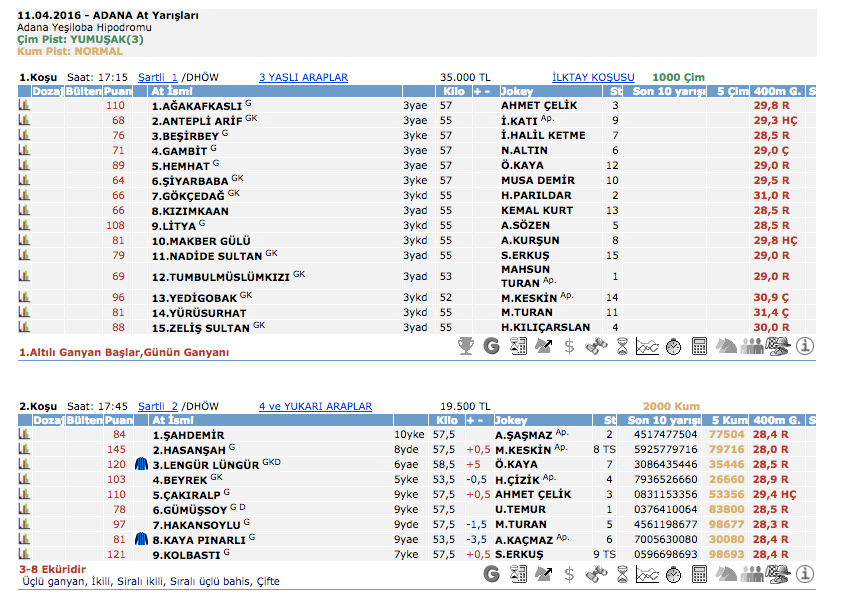Click the 4 ve YUKARI ARAPLAR link

(x=315, y=406)
